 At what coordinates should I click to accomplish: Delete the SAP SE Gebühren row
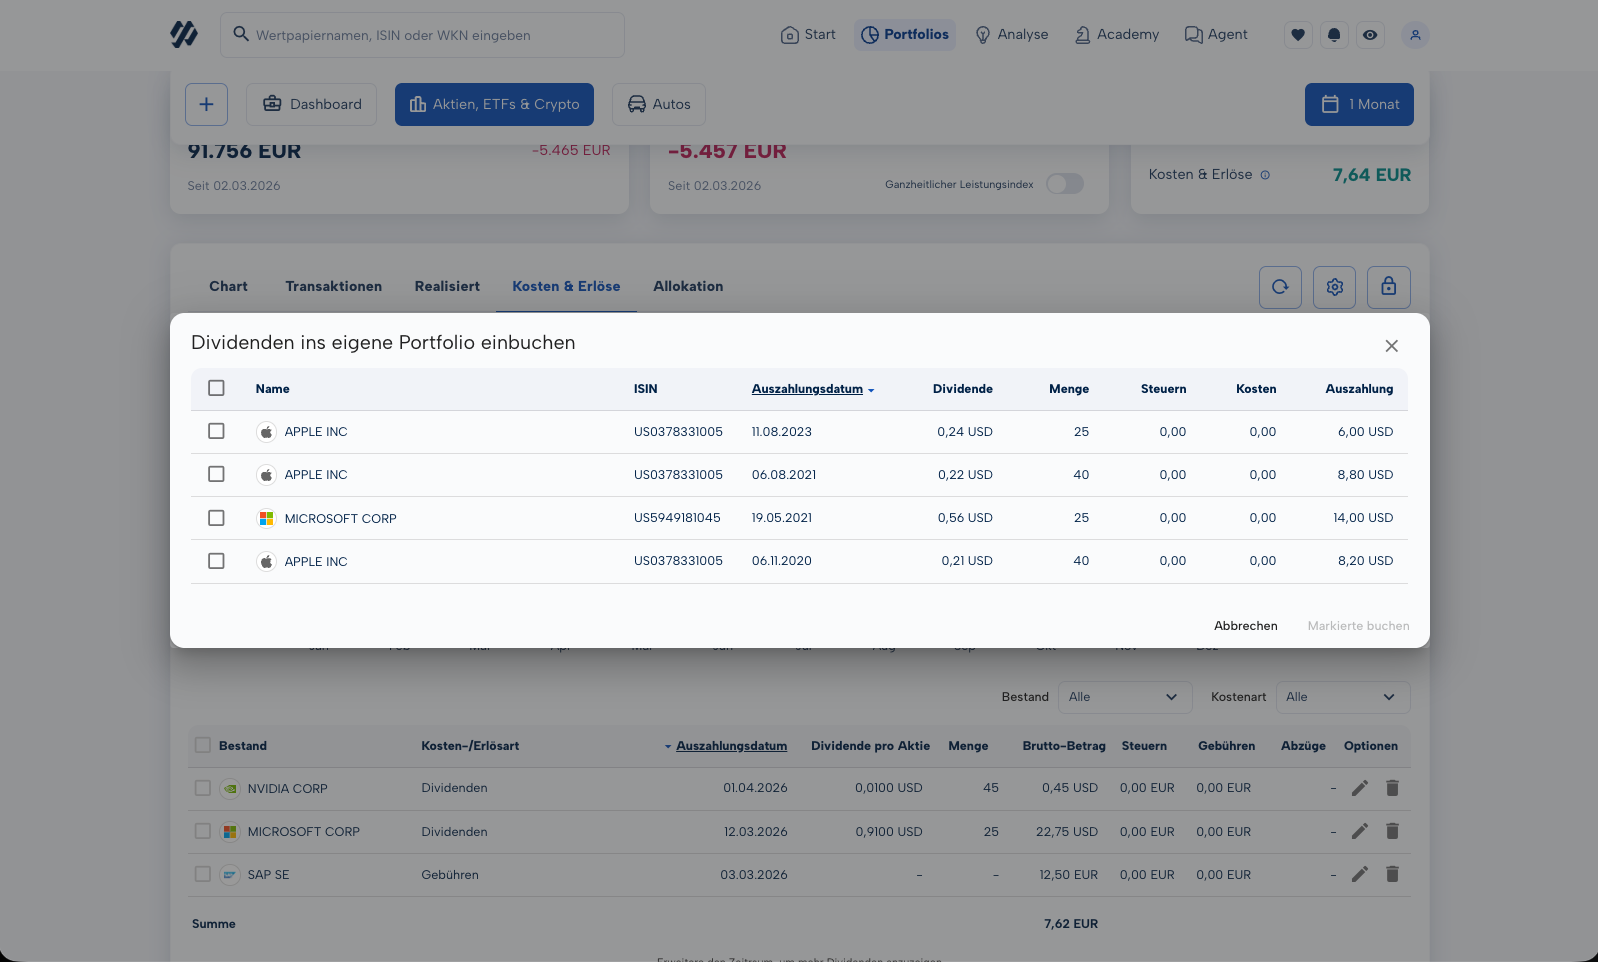pyautogui.click(x=1392, y=874)
